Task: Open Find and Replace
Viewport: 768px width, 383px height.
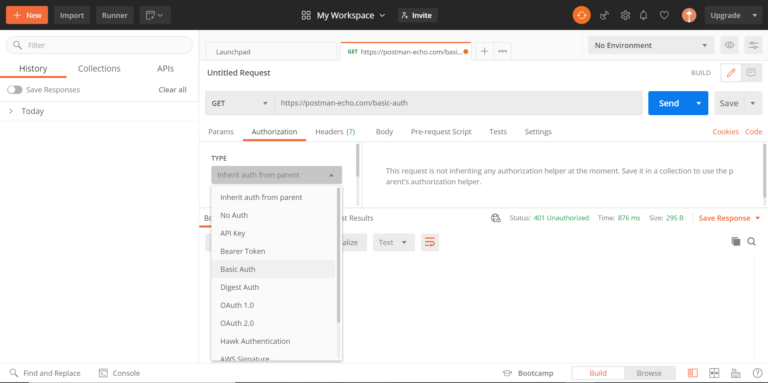Action: pyautogui.click(x=45, y=373)
